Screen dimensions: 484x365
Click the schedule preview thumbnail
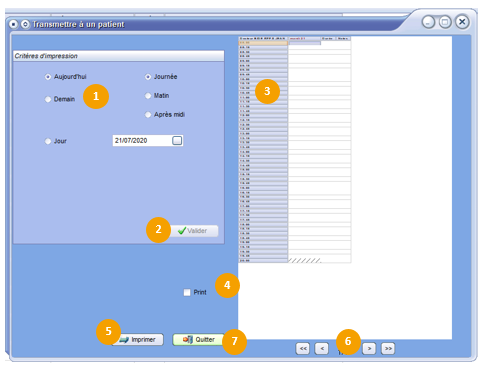[295, 150]
